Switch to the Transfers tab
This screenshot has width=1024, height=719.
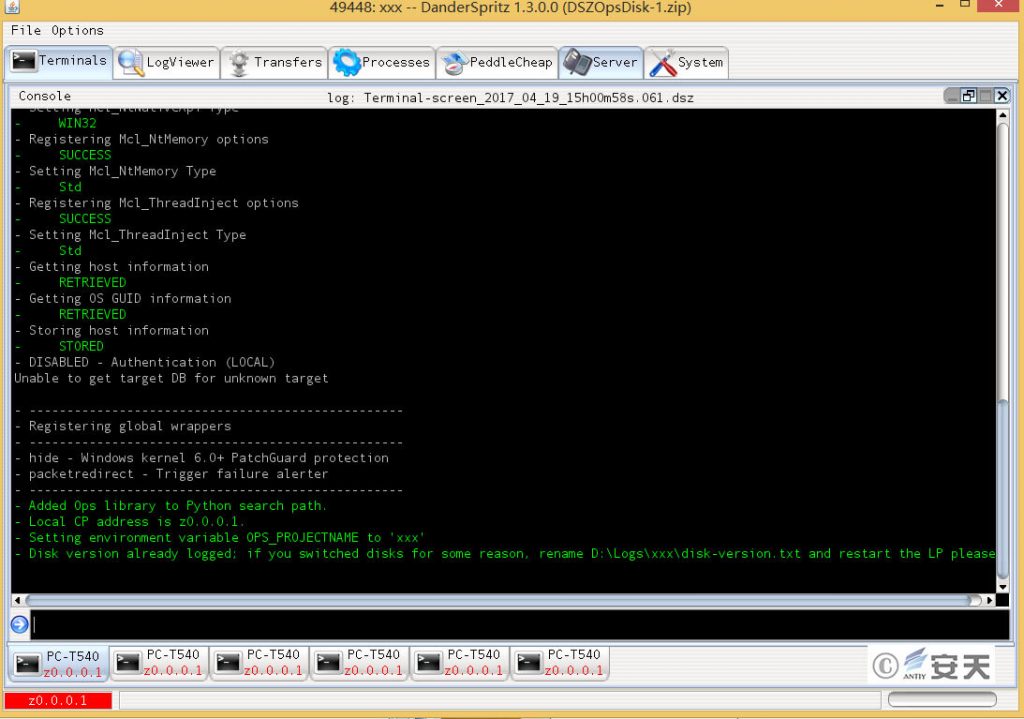pos(274,62)
